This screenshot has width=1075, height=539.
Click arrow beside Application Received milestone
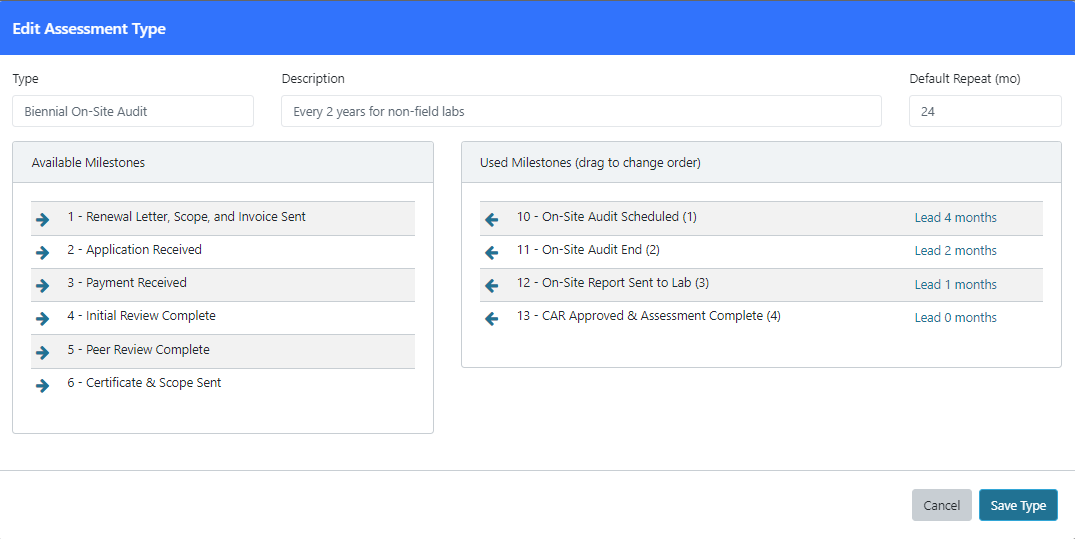click(x=43, y=252)
